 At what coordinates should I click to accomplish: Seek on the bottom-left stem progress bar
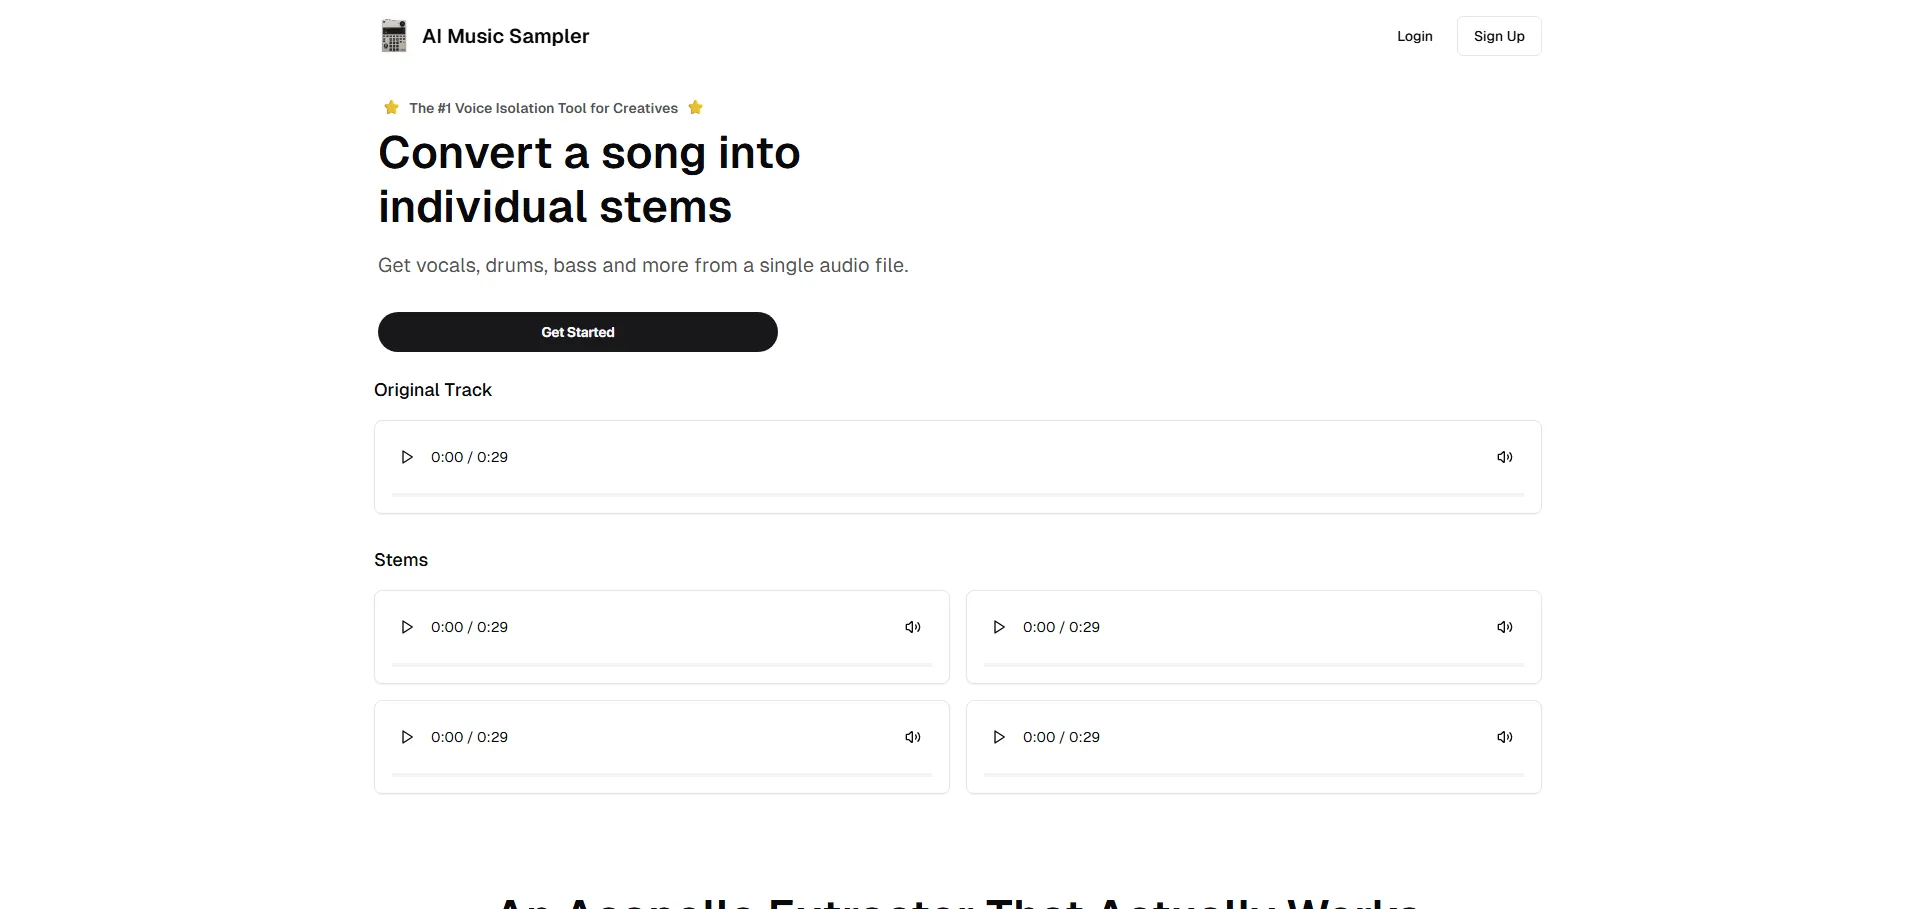(661, 774)
